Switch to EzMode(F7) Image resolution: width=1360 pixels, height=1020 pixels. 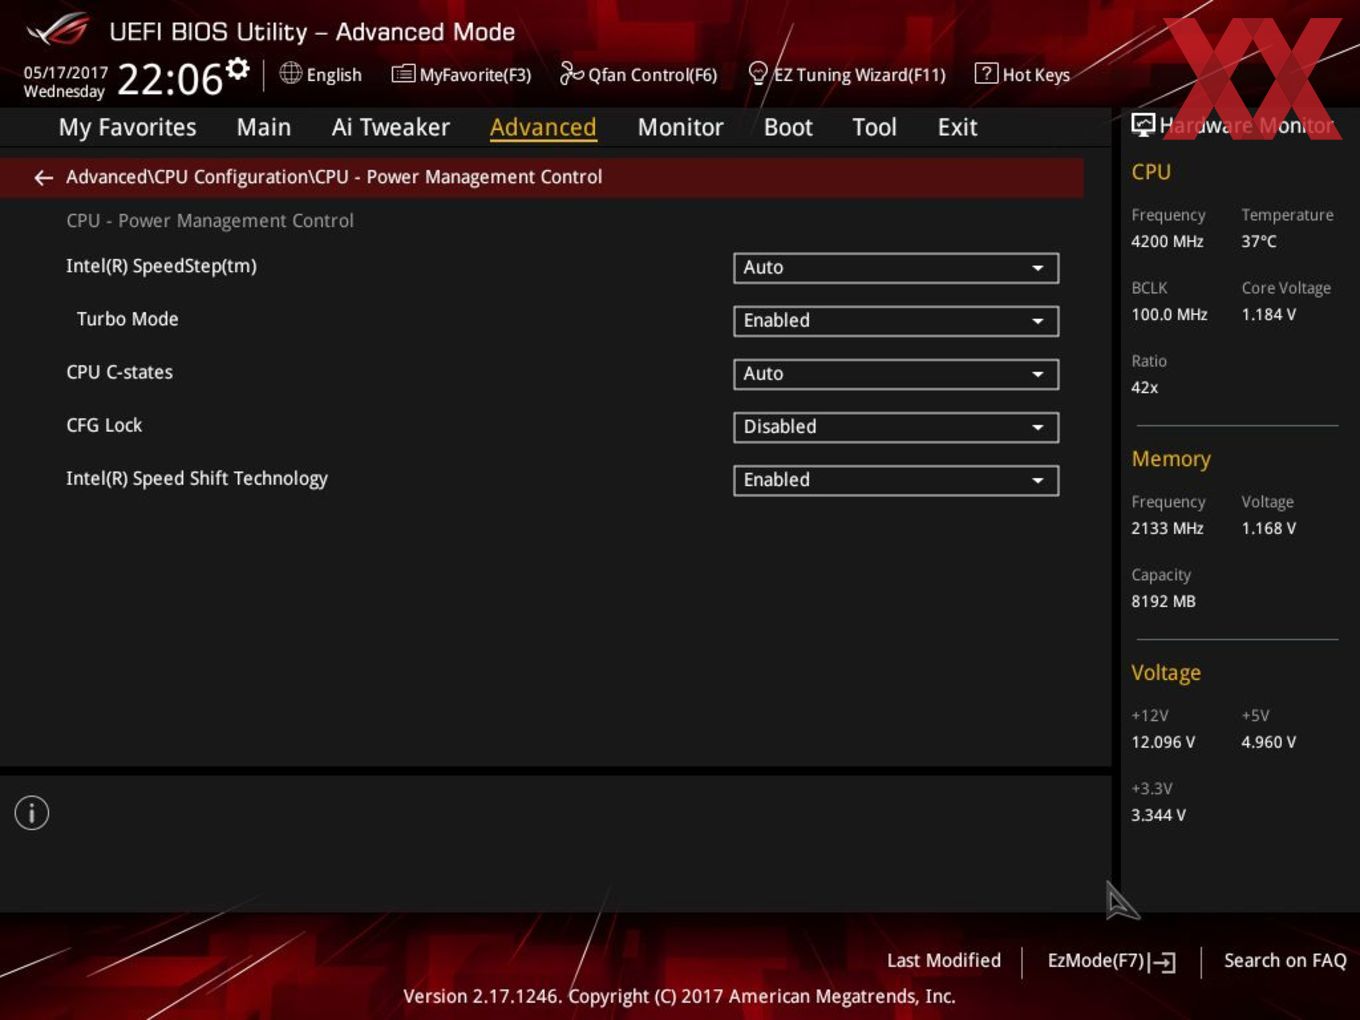click(1111, 961)
